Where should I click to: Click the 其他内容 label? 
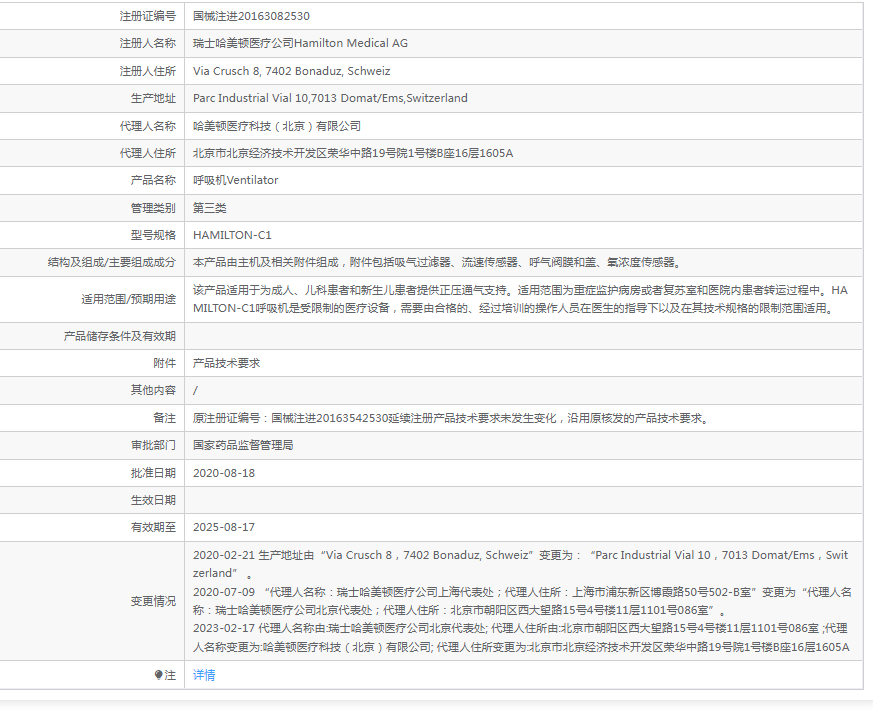click(153, 390)
